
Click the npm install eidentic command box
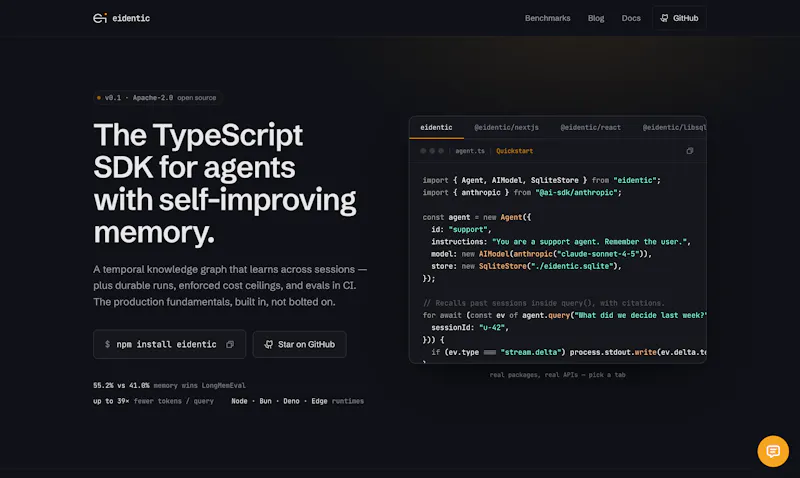tap(169, 344)
